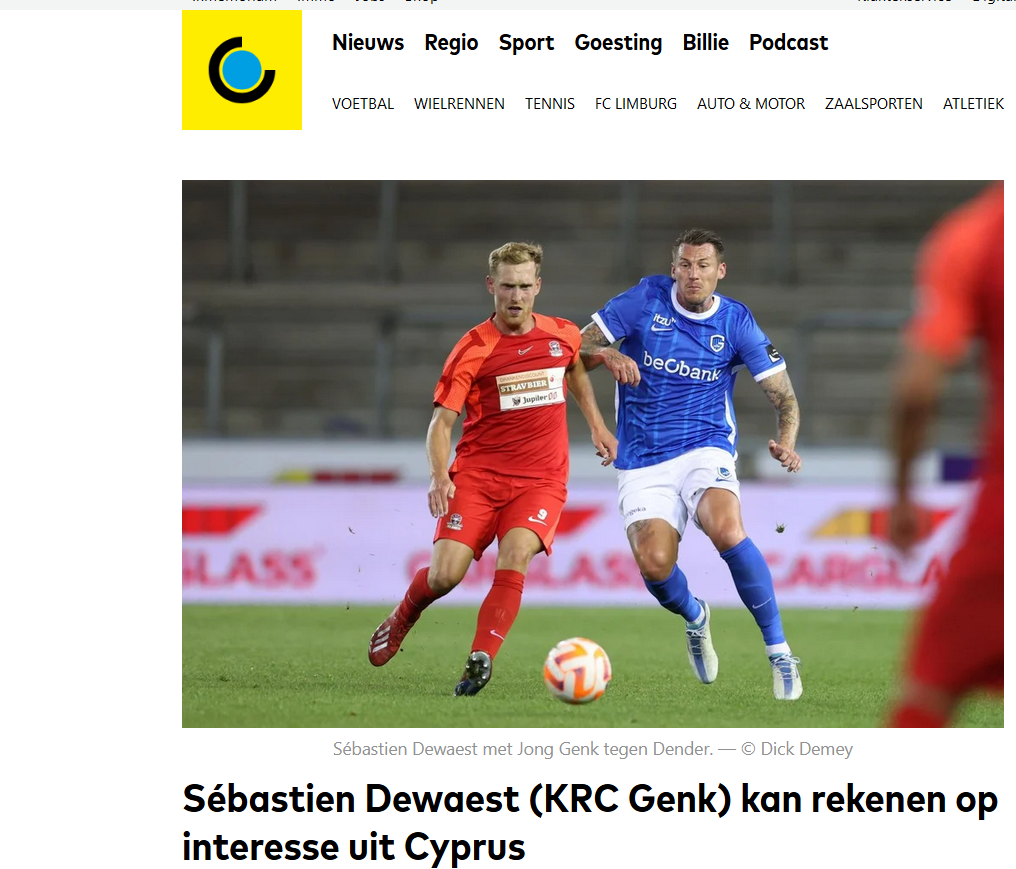This screenshot has width=1016, height=869.
Task: Switch to the VOETBAL subcategory
Action: click(363, 104)
